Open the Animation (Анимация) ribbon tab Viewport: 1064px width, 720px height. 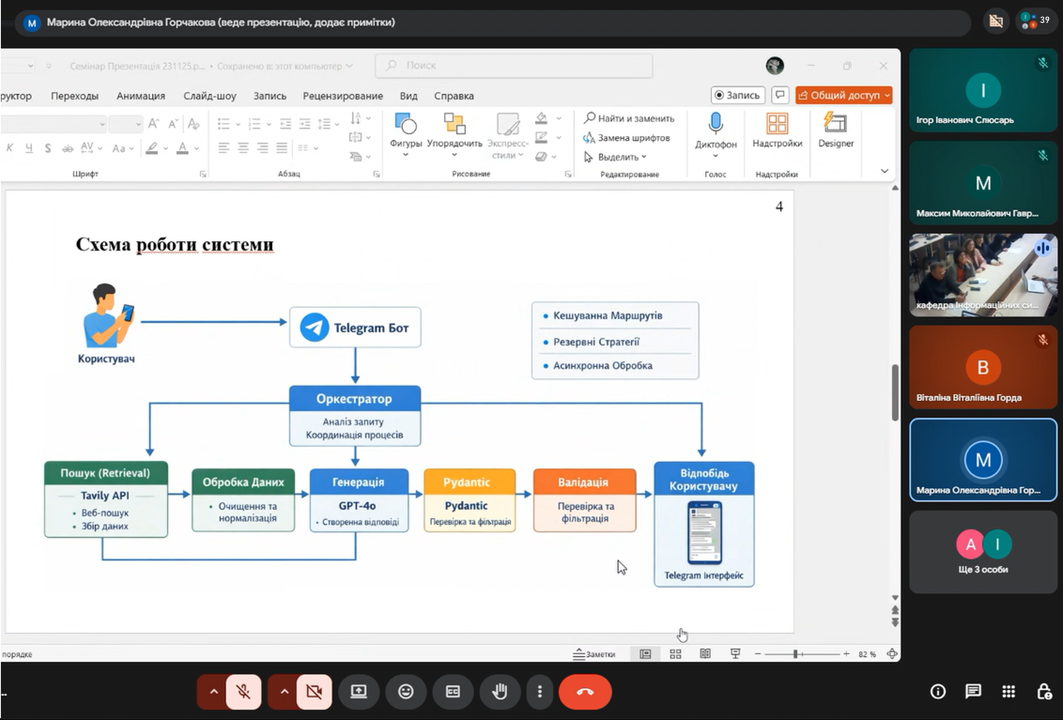coord(140,96)
